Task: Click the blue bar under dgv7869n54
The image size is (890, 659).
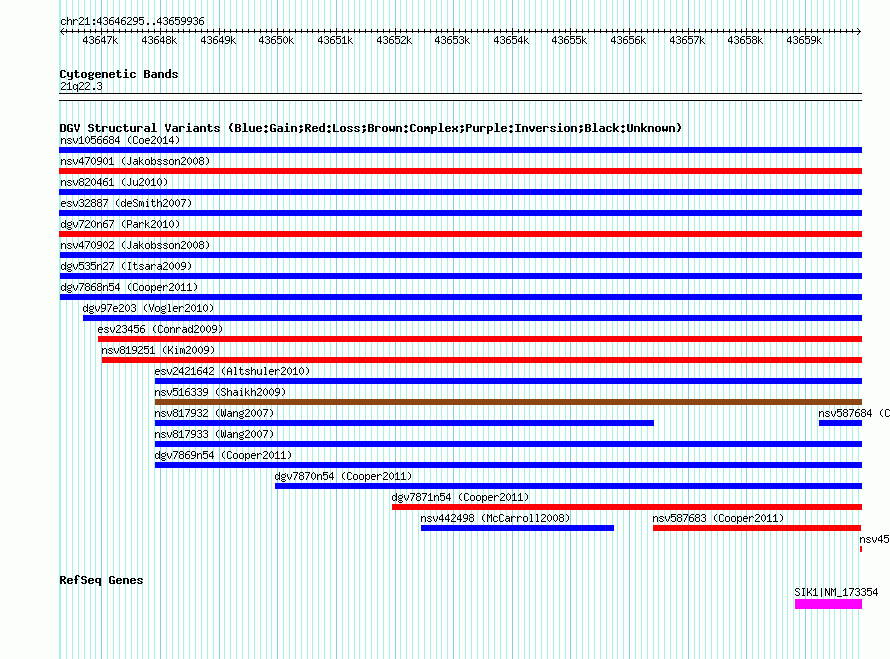Action: click(x=508, y=465)
